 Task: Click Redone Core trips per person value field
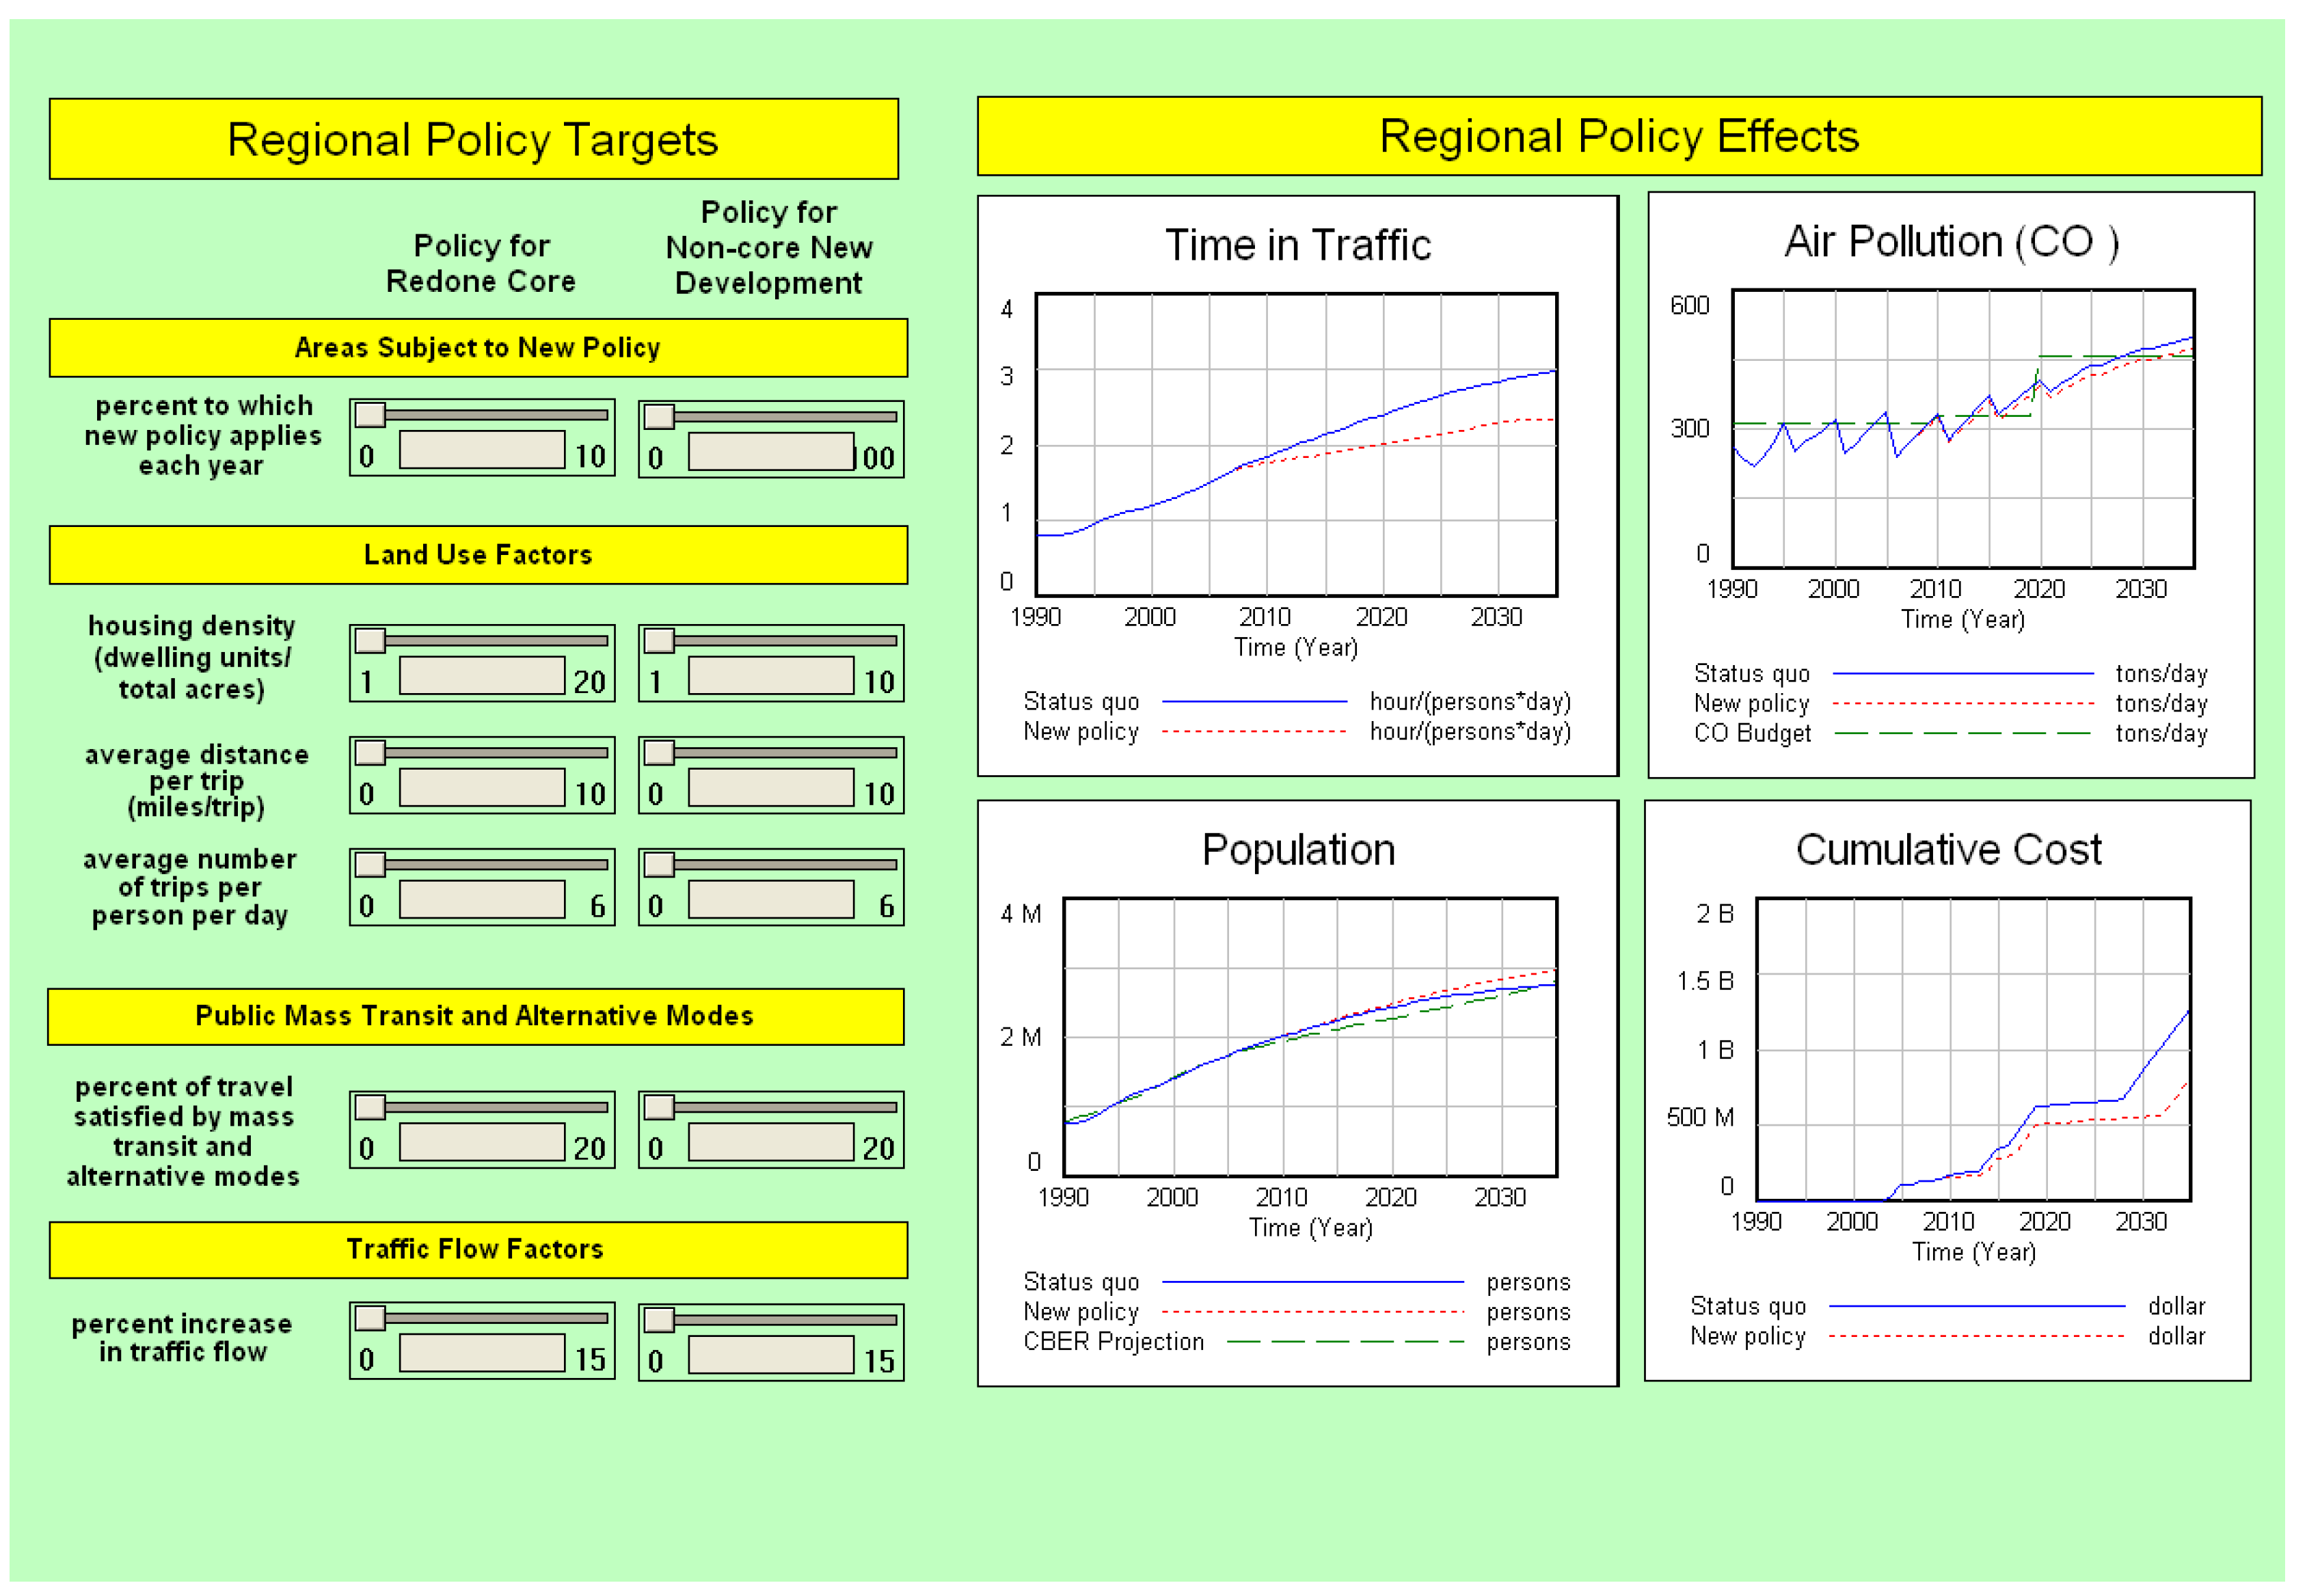[482, 900]
